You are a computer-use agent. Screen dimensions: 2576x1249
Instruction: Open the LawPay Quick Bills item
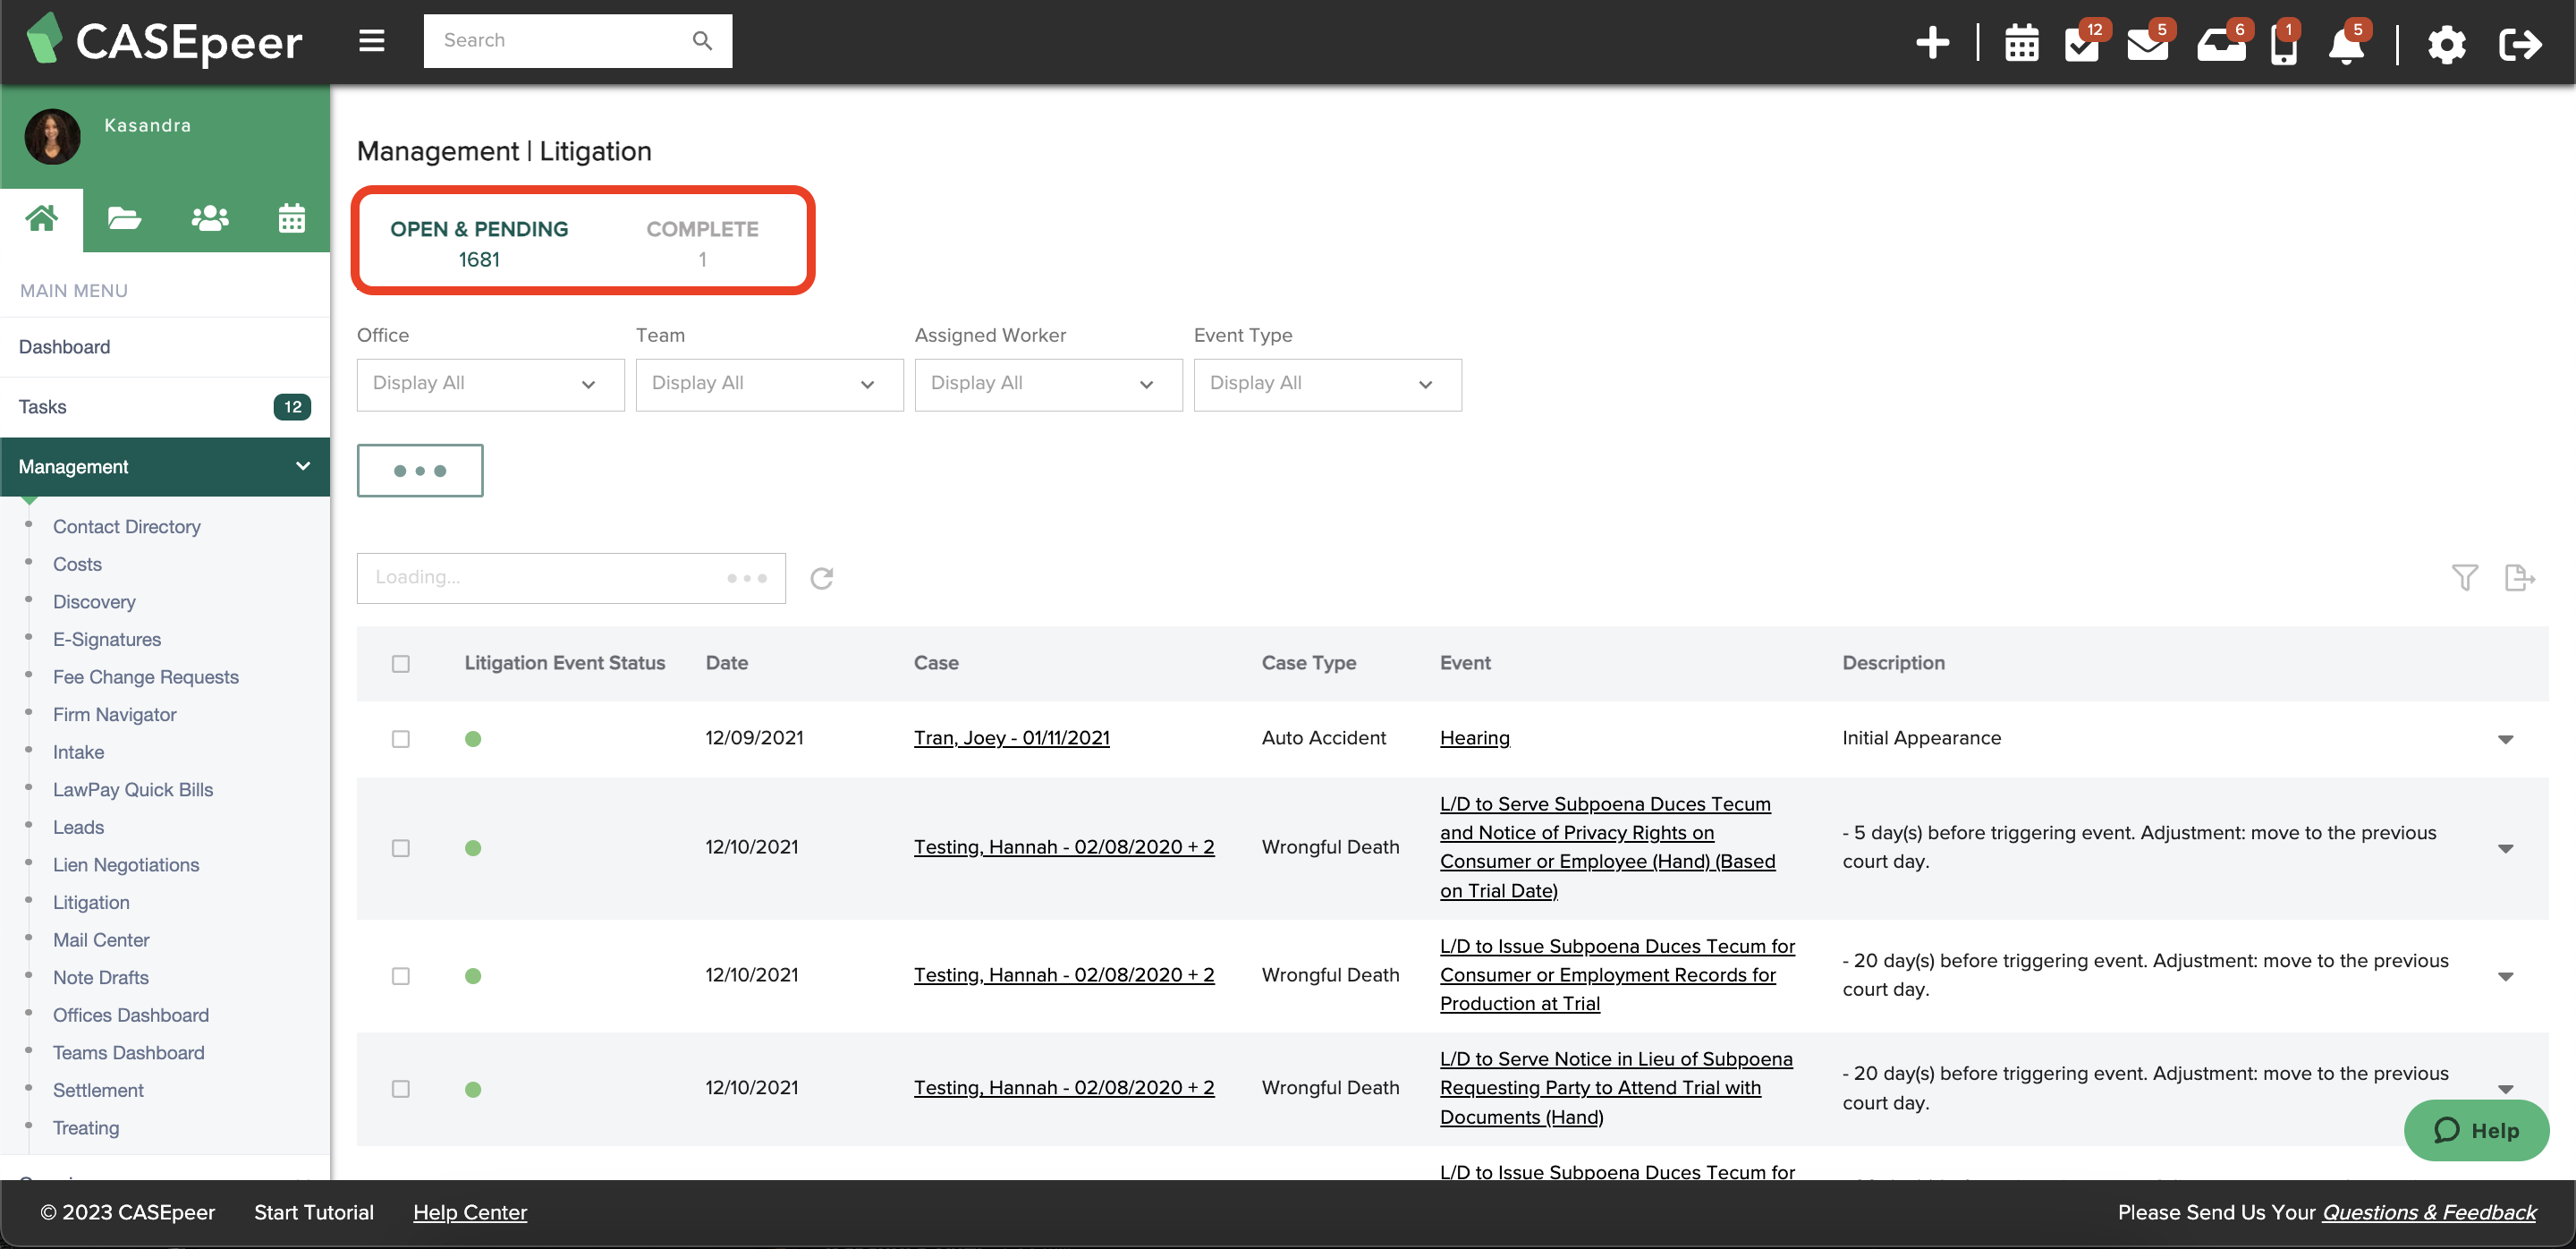point(133,790)
